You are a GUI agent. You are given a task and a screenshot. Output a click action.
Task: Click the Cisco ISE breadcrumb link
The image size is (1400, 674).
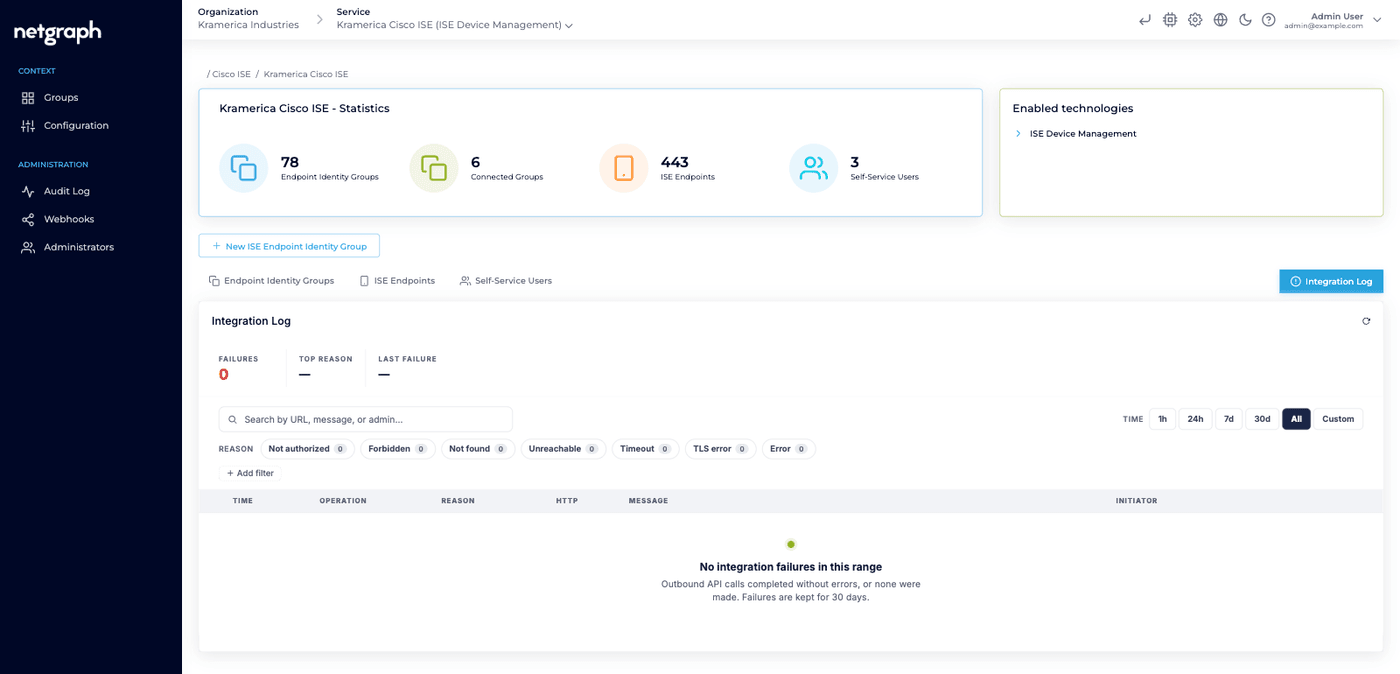click(x=231, y=74)
